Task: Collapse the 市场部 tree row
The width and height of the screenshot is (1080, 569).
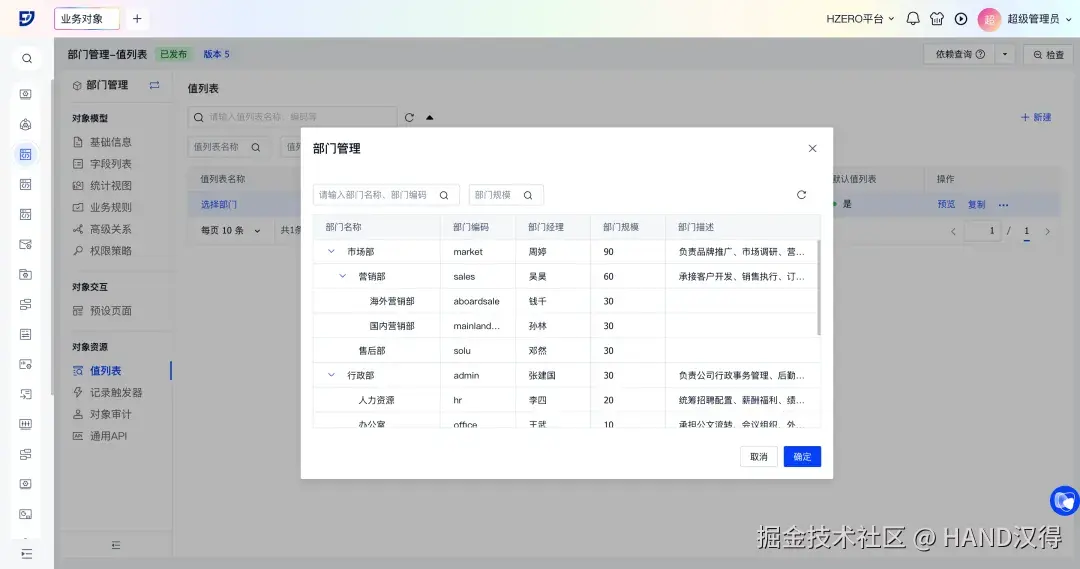Action: pyautogui.click(x=331, y=251)
